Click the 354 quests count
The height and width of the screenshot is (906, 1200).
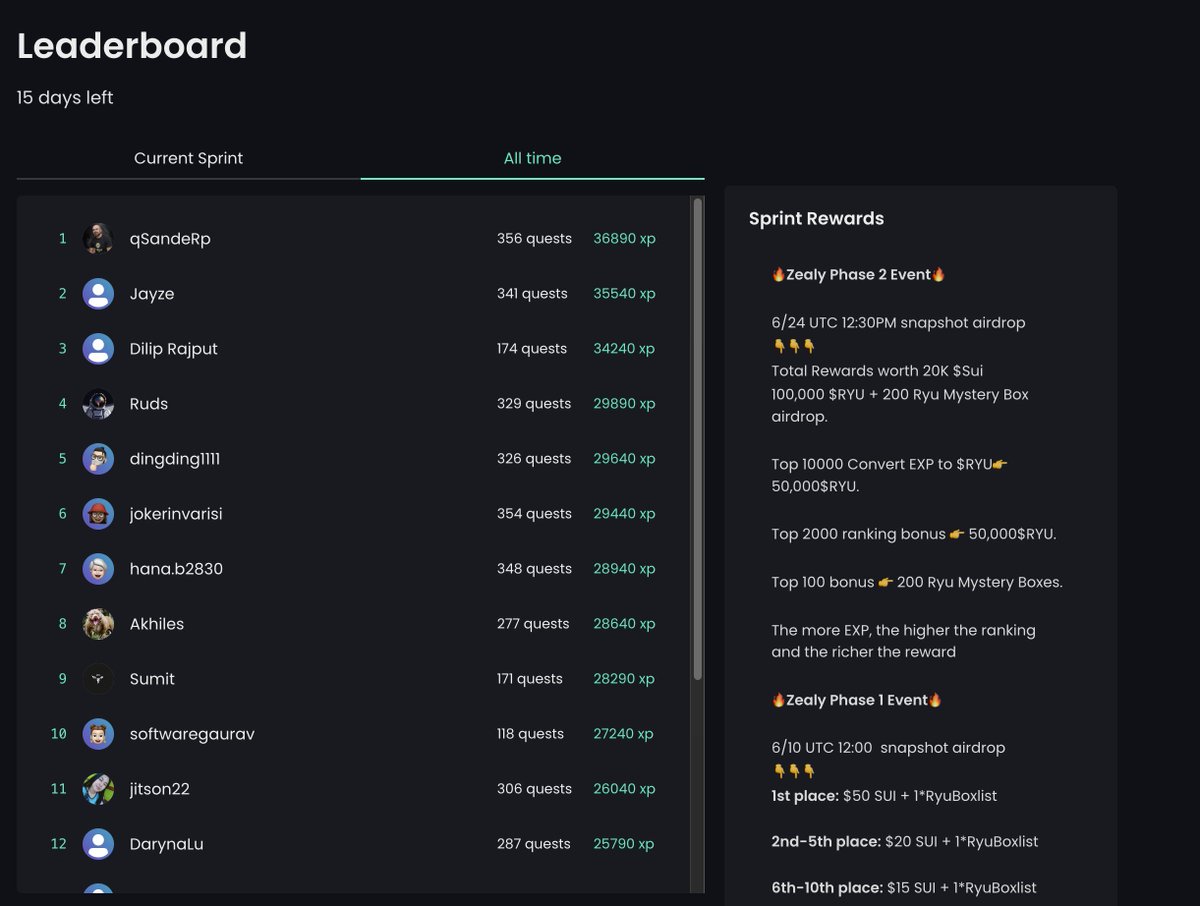(x=534, y=514)
